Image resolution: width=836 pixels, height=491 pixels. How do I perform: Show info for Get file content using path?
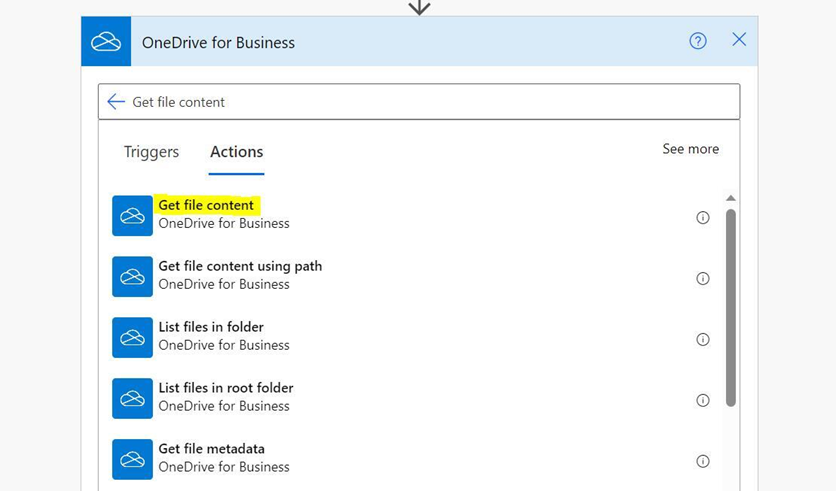point(703,278)
